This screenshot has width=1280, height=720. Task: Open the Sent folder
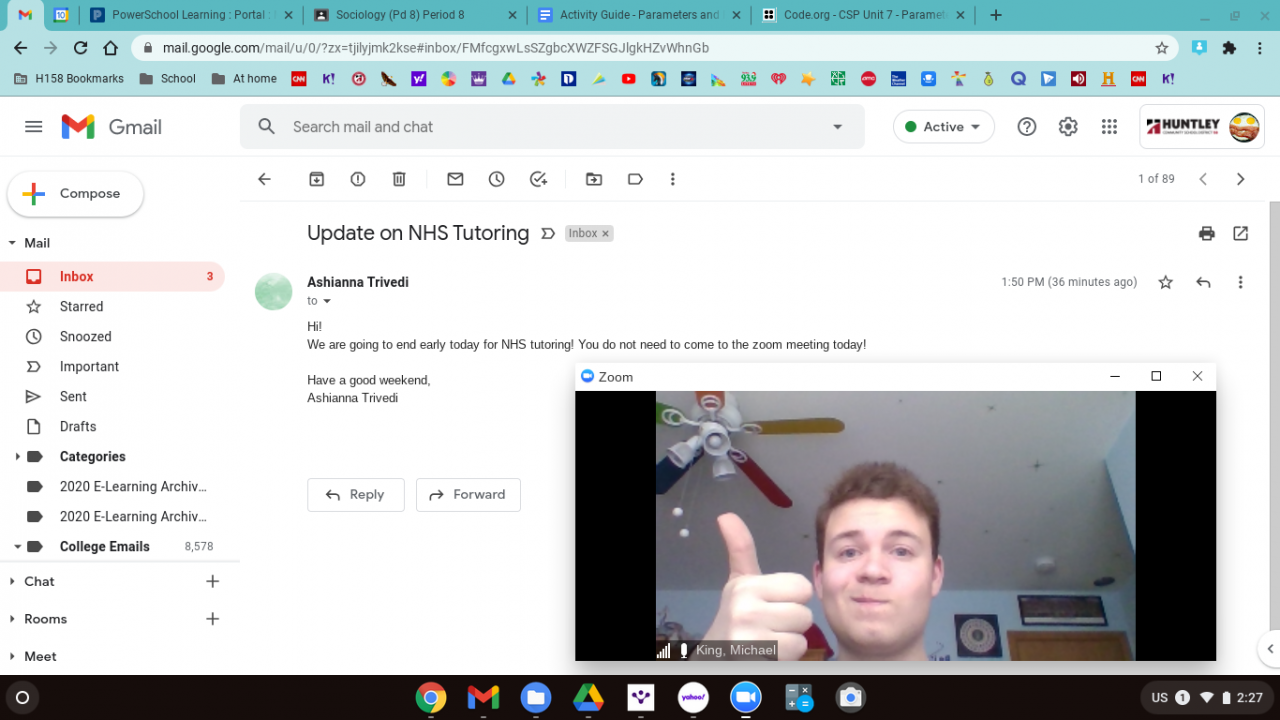point(112,396)
